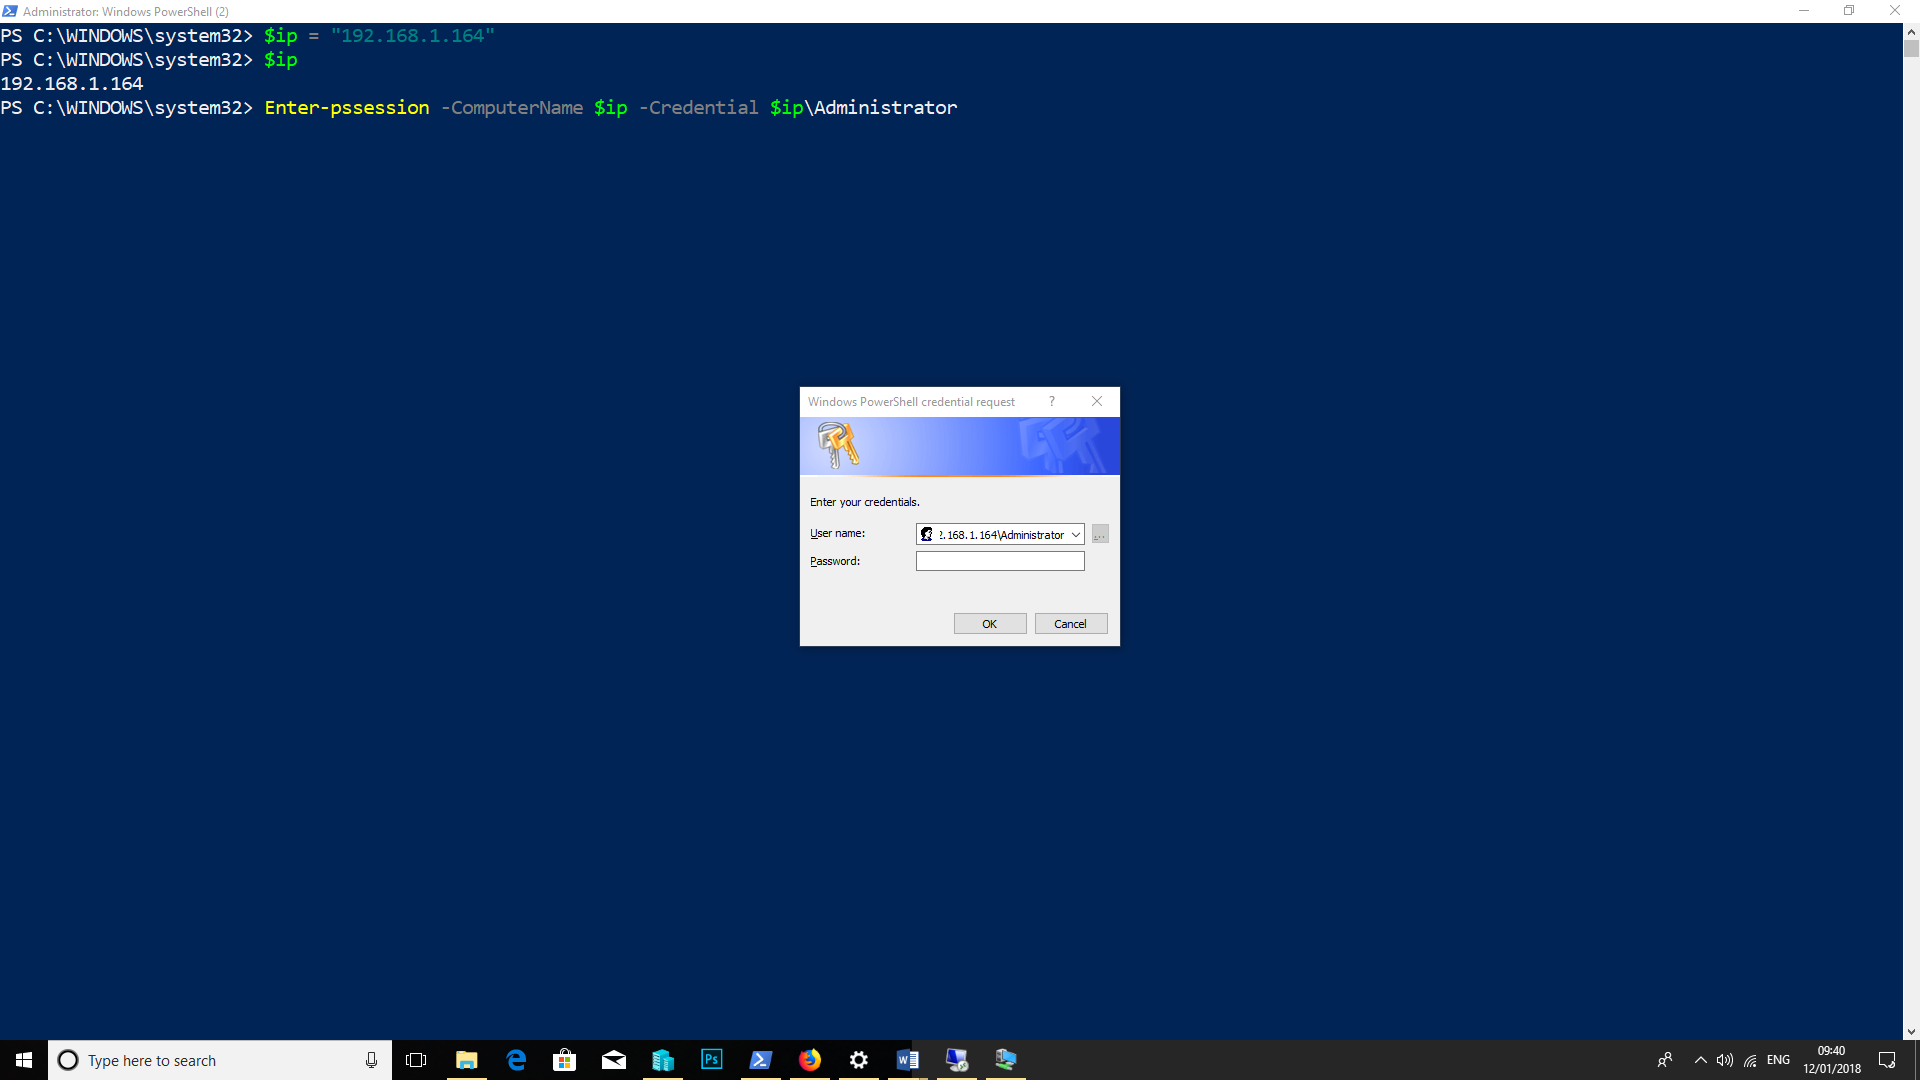The width and height of the screenshot is (1920, 1080).
Task: Open the Action Center notifications icon
Action: [x=1887, y=1060]
